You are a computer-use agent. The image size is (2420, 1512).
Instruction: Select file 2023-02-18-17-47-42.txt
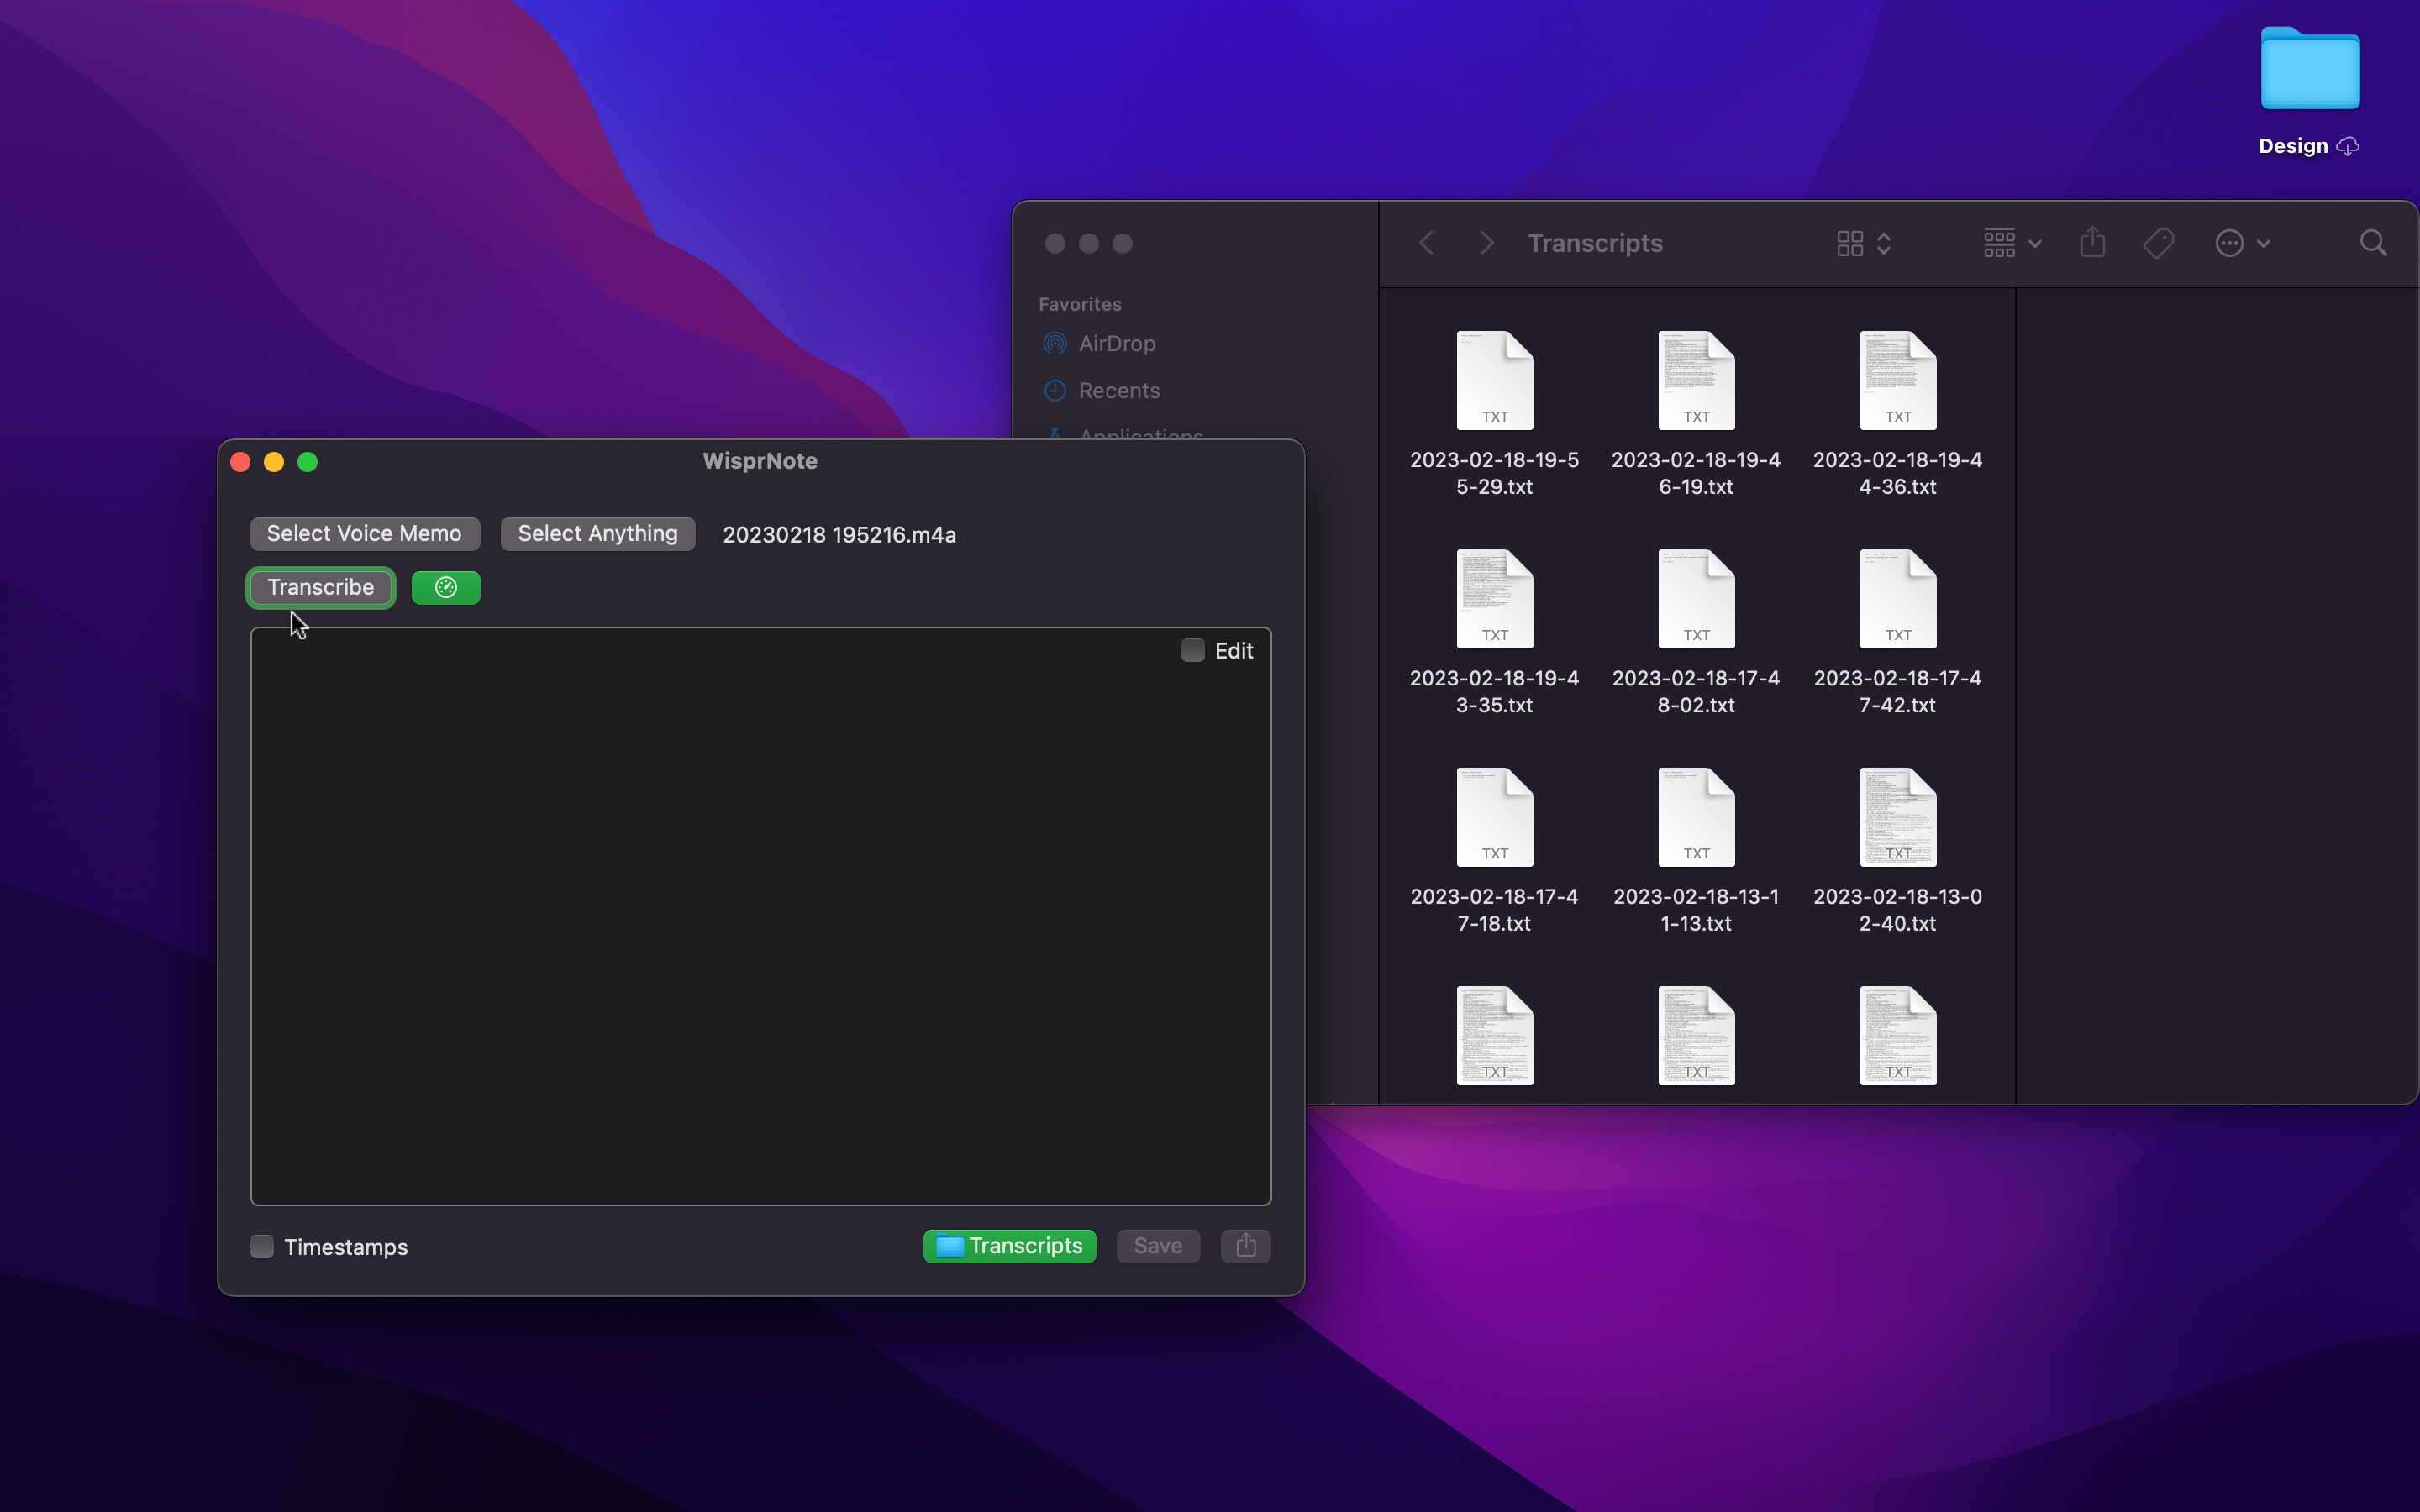[x=1897, y=632]
